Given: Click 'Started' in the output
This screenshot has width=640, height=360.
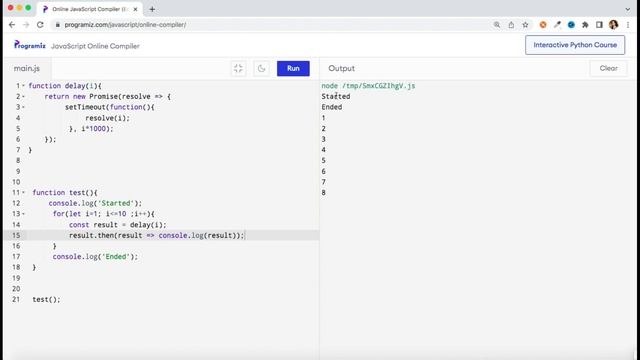Looking at the screenshot, I should (336, 96).
